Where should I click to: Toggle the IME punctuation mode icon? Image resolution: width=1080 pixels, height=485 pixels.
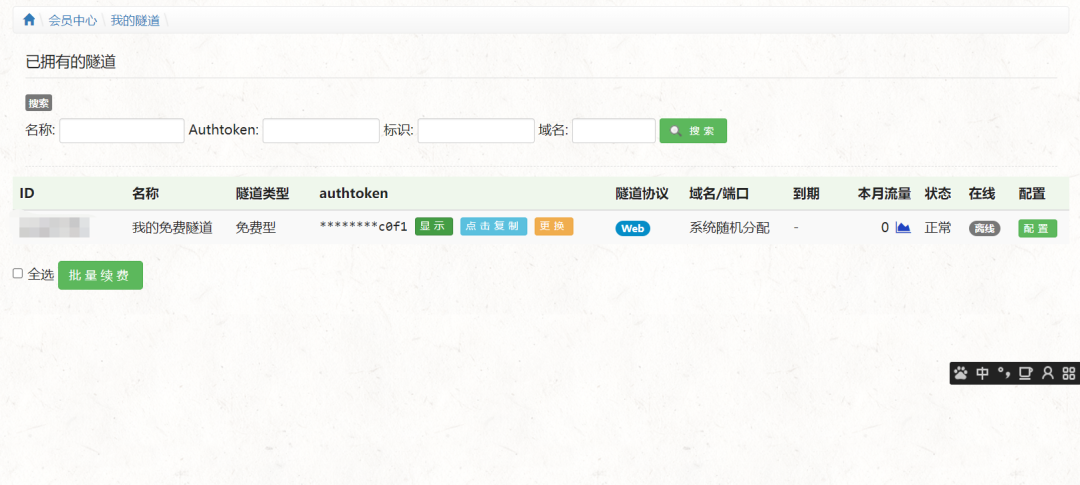pyautogui.click(x=1004, y=373)
